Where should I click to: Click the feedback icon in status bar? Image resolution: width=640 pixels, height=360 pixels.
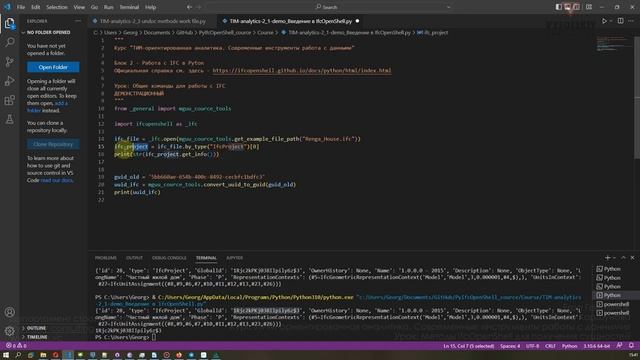[x=619, y=346]
